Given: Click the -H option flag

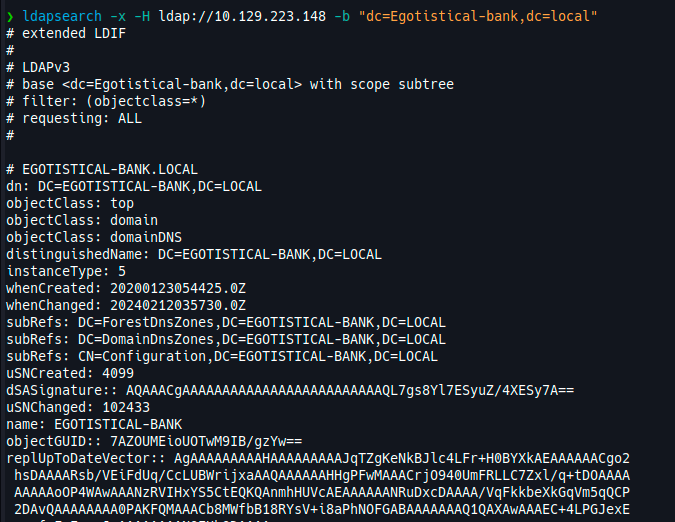Looking at the screenshot, I should (142, 16).
